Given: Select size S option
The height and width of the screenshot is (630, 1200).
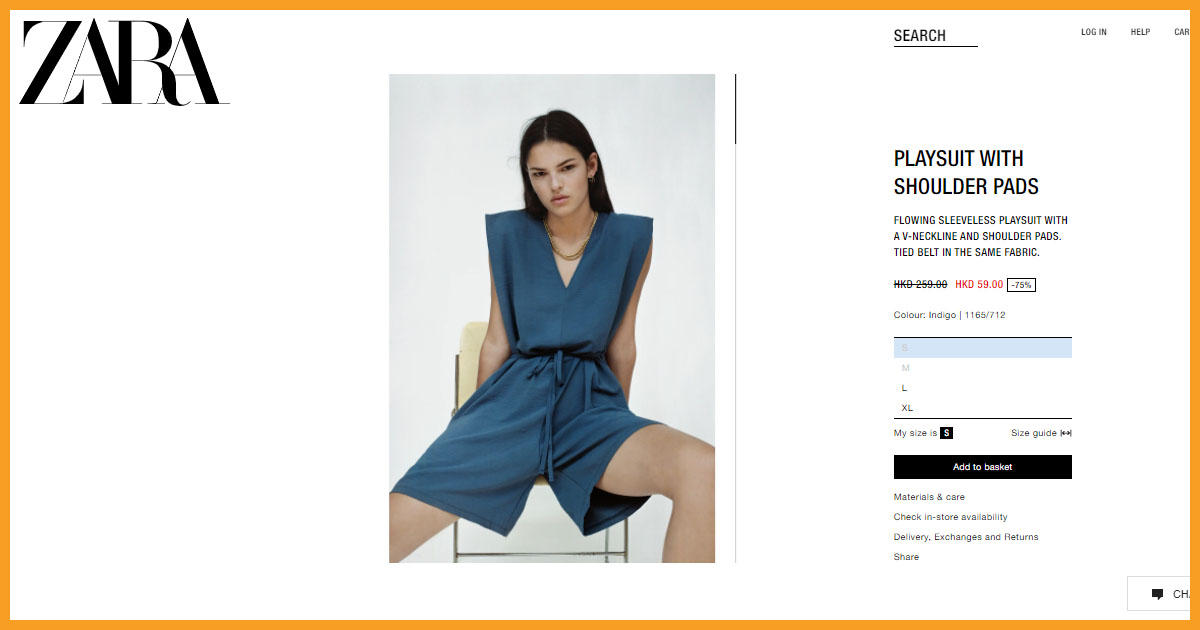Looking at the screenshot, I should 982,348.
